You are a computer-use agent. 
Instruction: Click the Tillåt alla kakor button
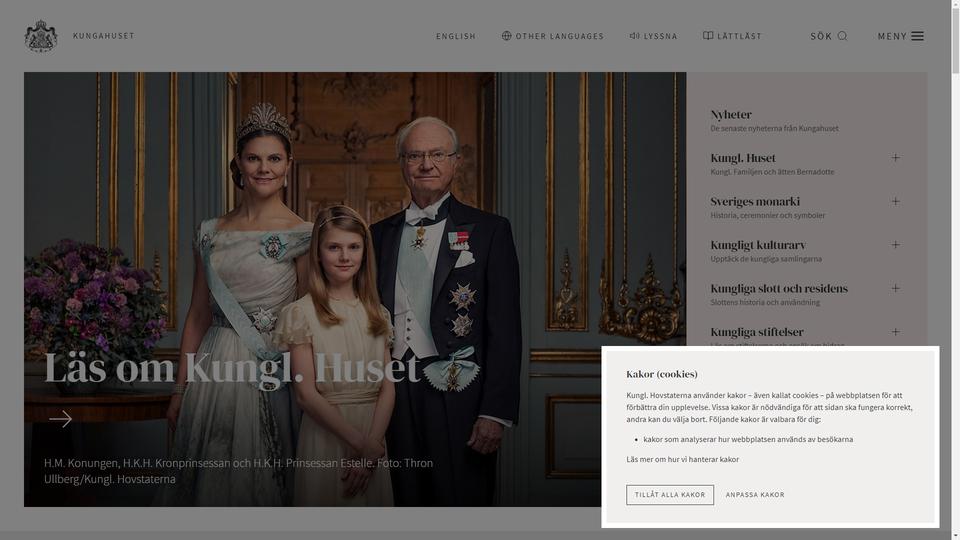pyautogui.click(x=670, y=495)
